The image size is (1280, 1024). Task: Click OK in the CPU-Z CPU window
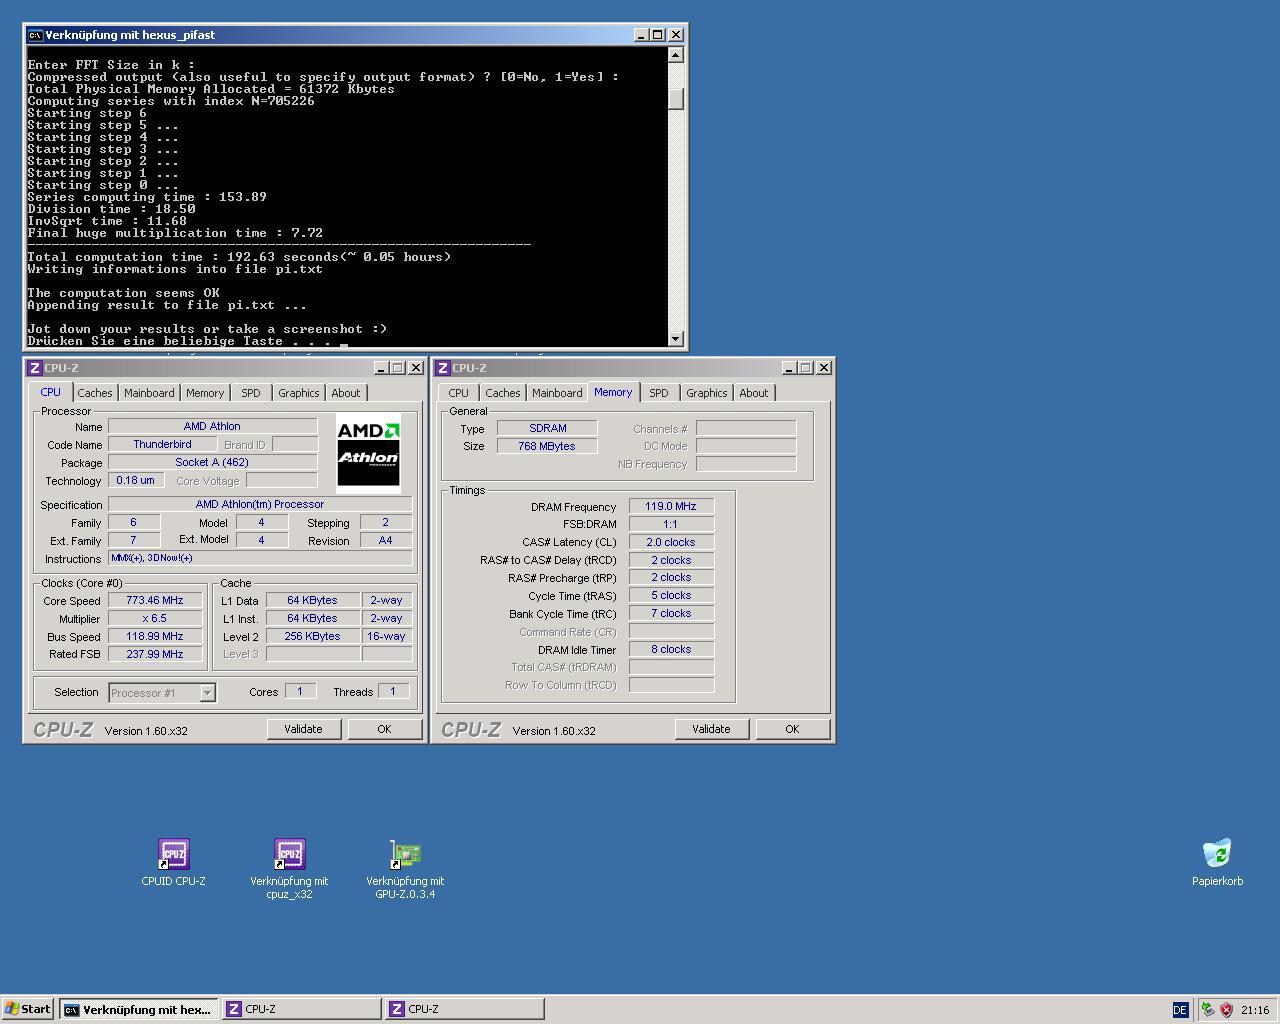(384, 729)
